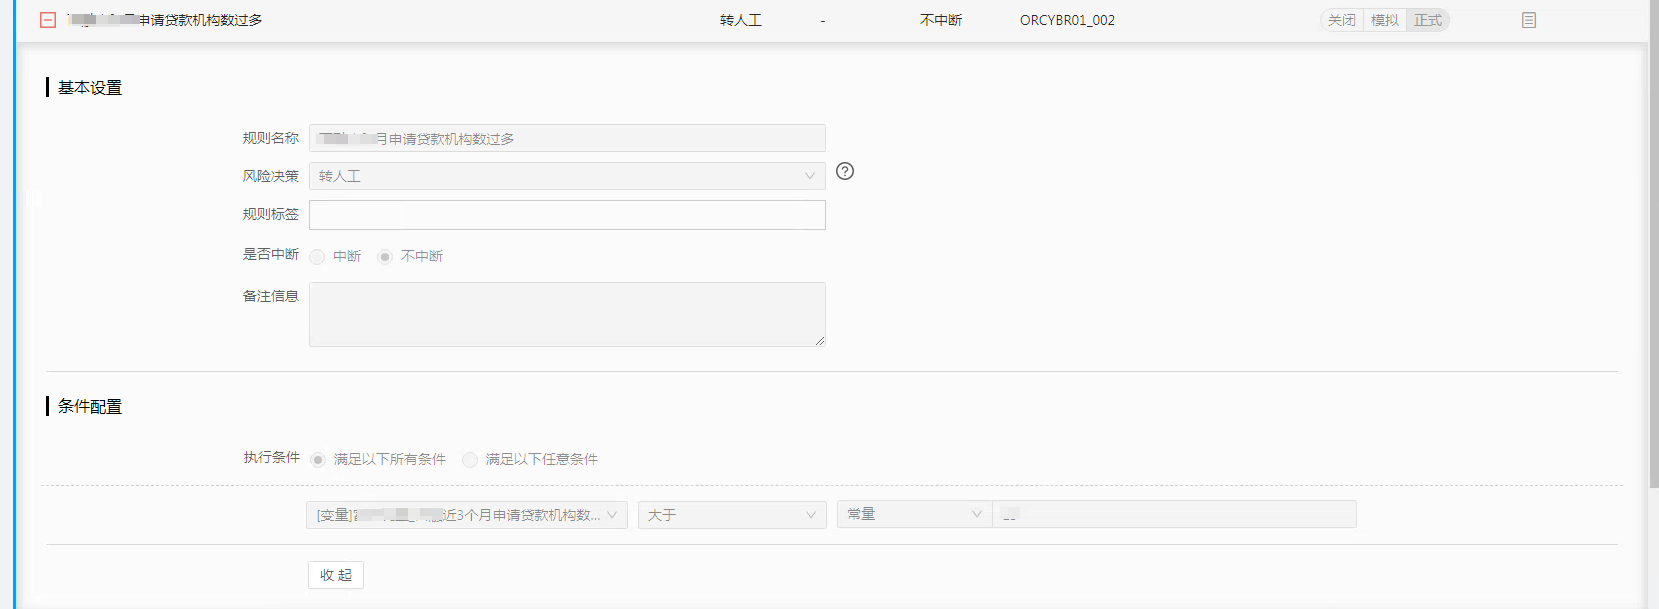Open the variable dropdown 近3个月申请贷款机构数
Screen dimensions: 1659x609
pos(467,515)
